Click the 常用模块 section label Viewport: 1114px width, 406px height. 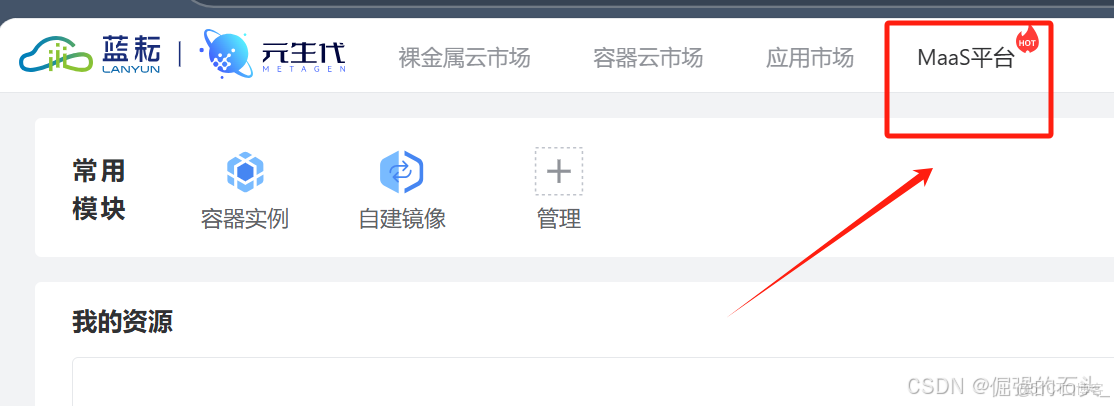(99, 190)
